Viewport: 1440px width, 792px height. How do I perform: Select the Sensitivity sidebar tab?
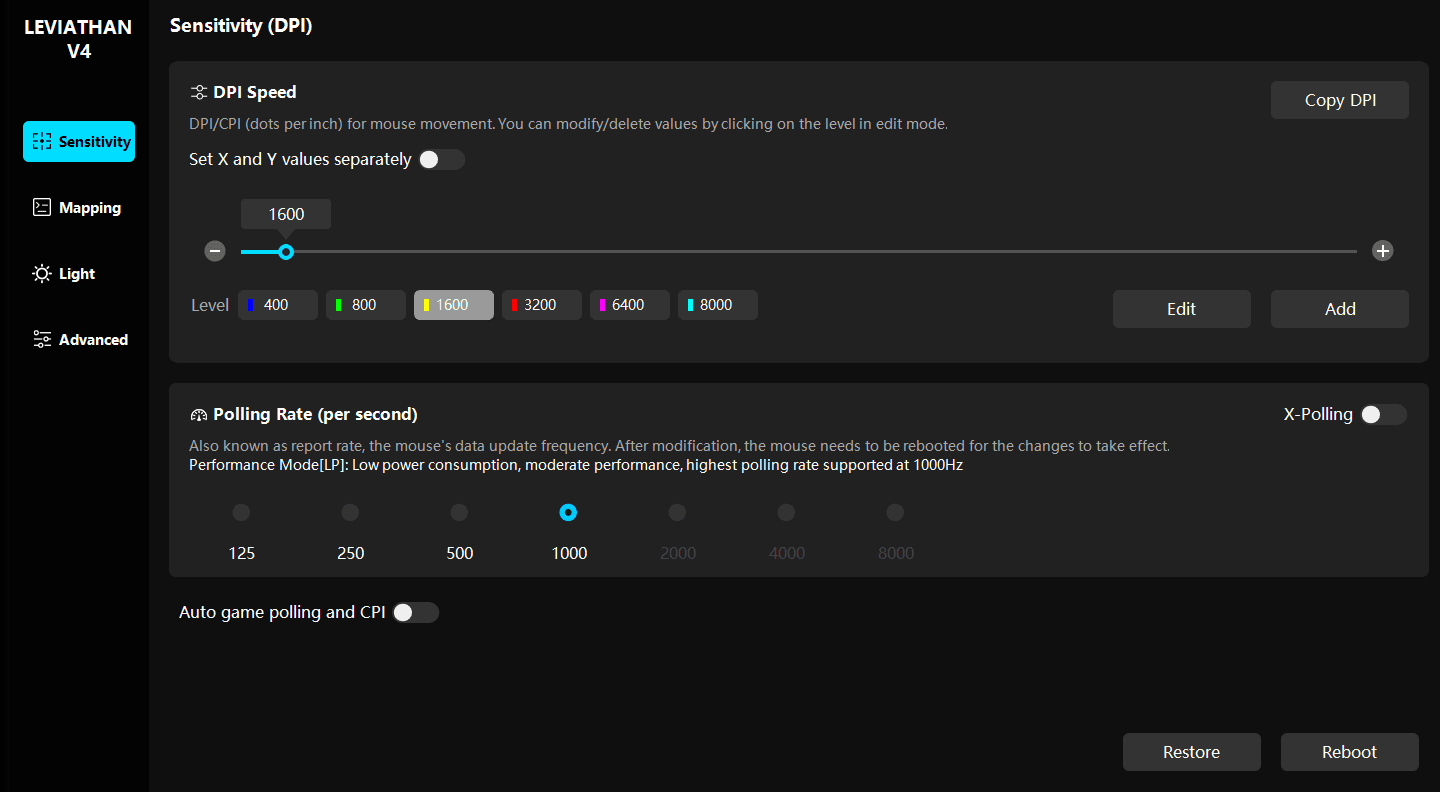[x=79, y=142]
